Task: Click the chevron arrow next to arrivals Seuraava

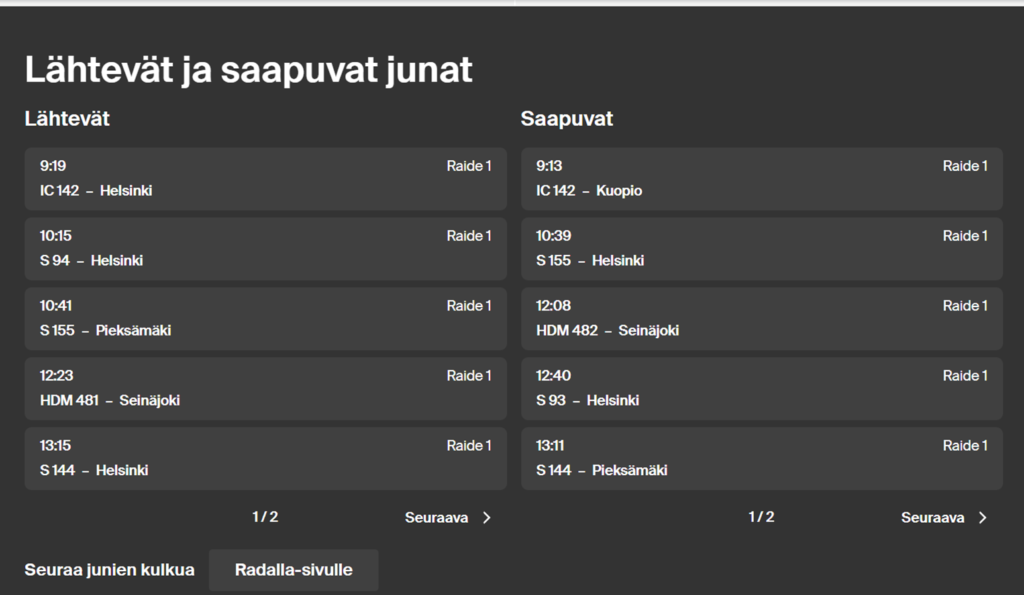Action: coord(983,518)
